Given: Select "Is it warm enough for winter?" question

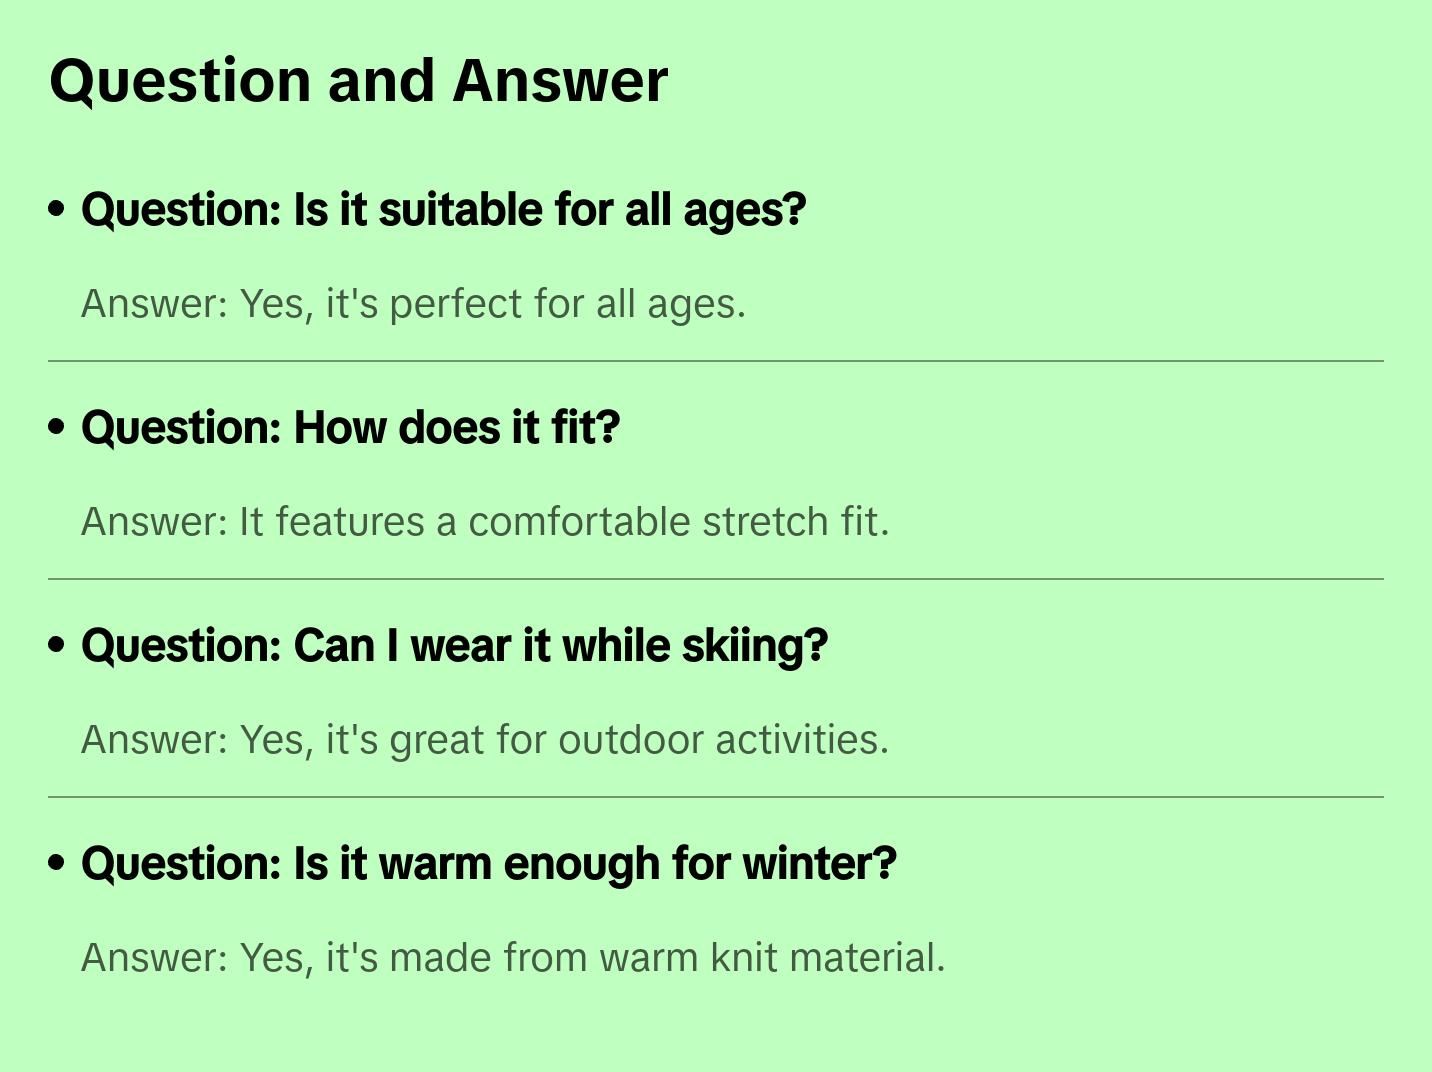Looking at the screenshot, I should click(488, 864).
